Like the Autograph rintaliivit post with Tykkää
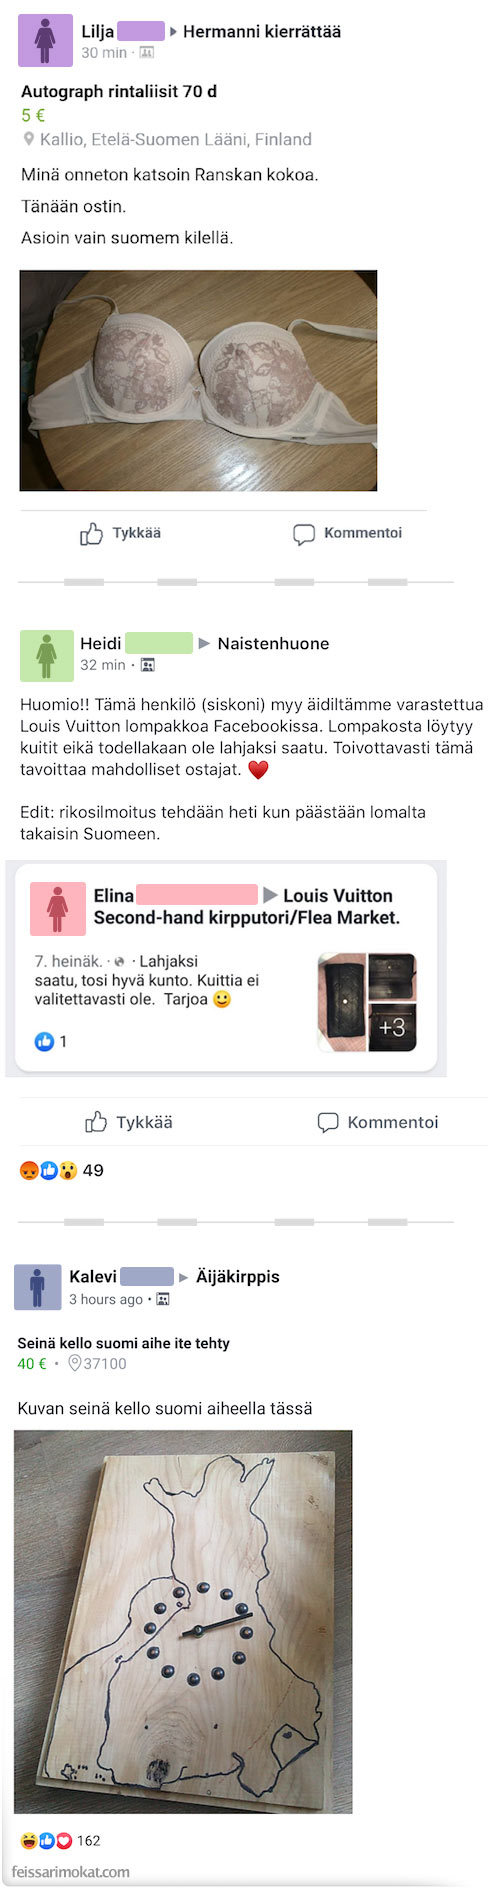Screen dimensions: 495x1888 coord(121,534)
